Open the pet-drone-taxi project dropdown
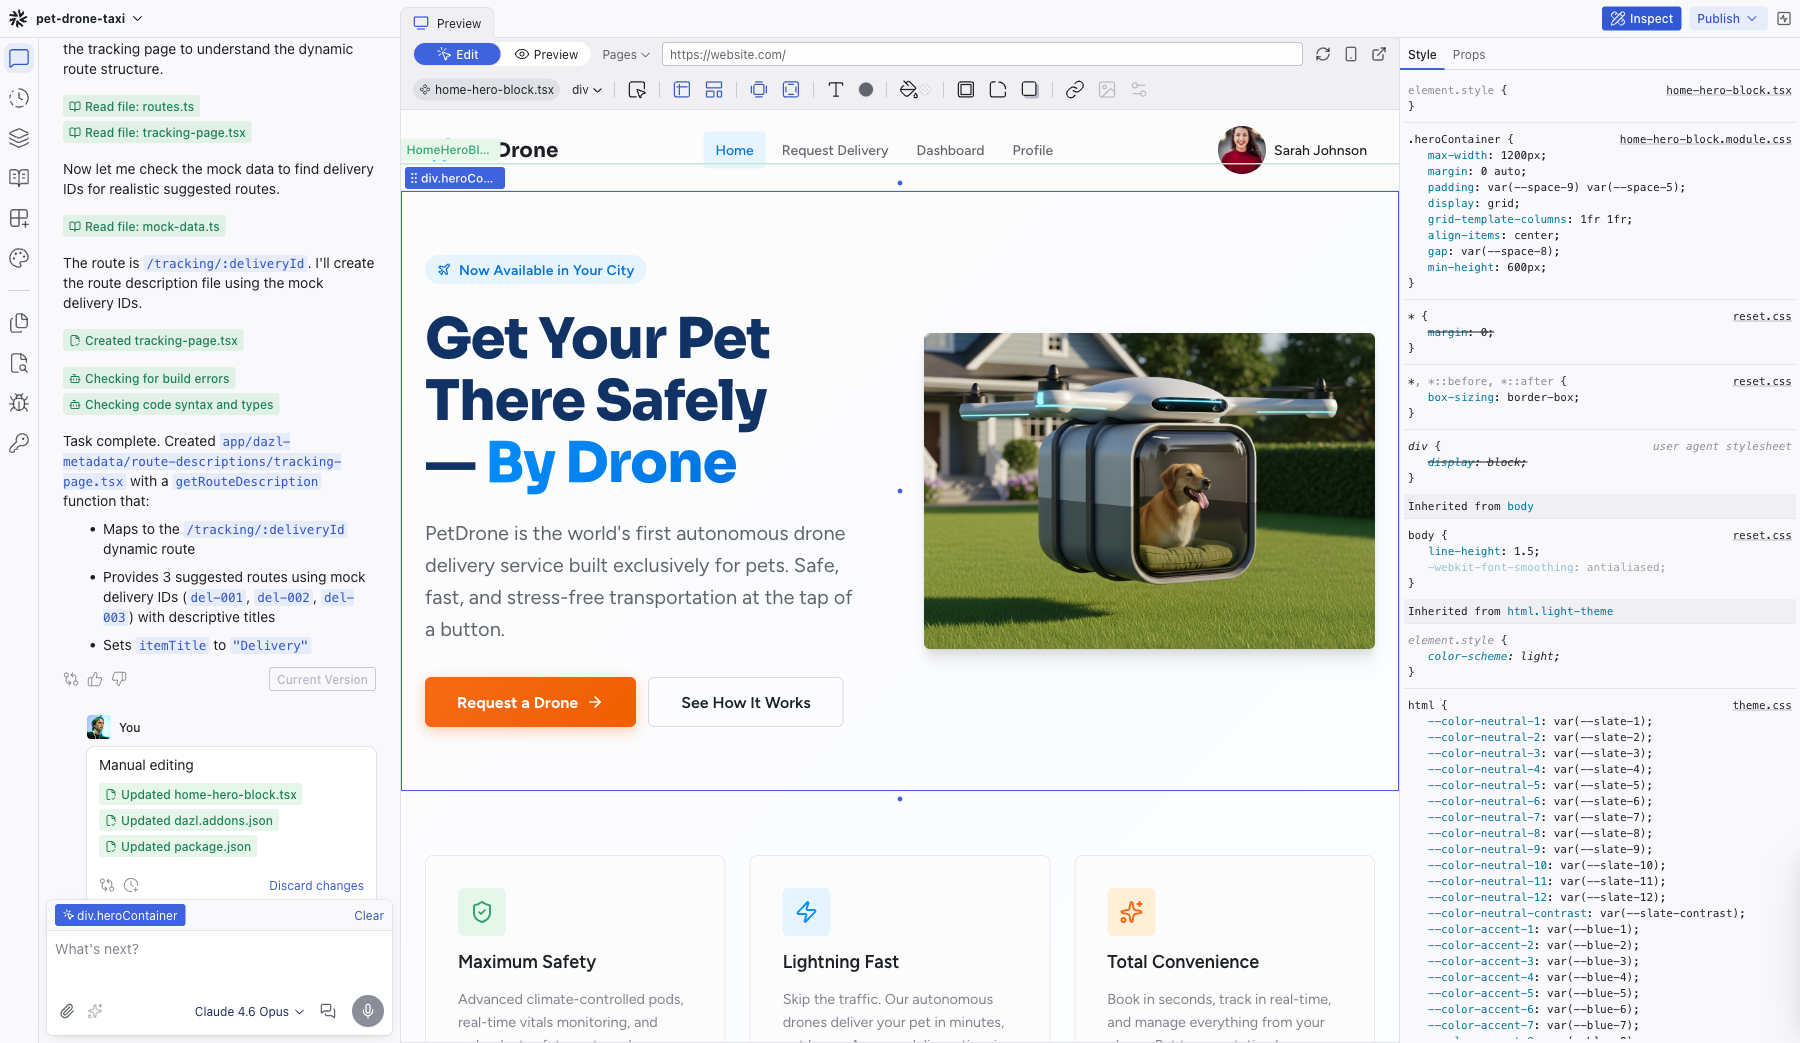This screenshot has height=1043, width=1800. (x=89, y=18)
